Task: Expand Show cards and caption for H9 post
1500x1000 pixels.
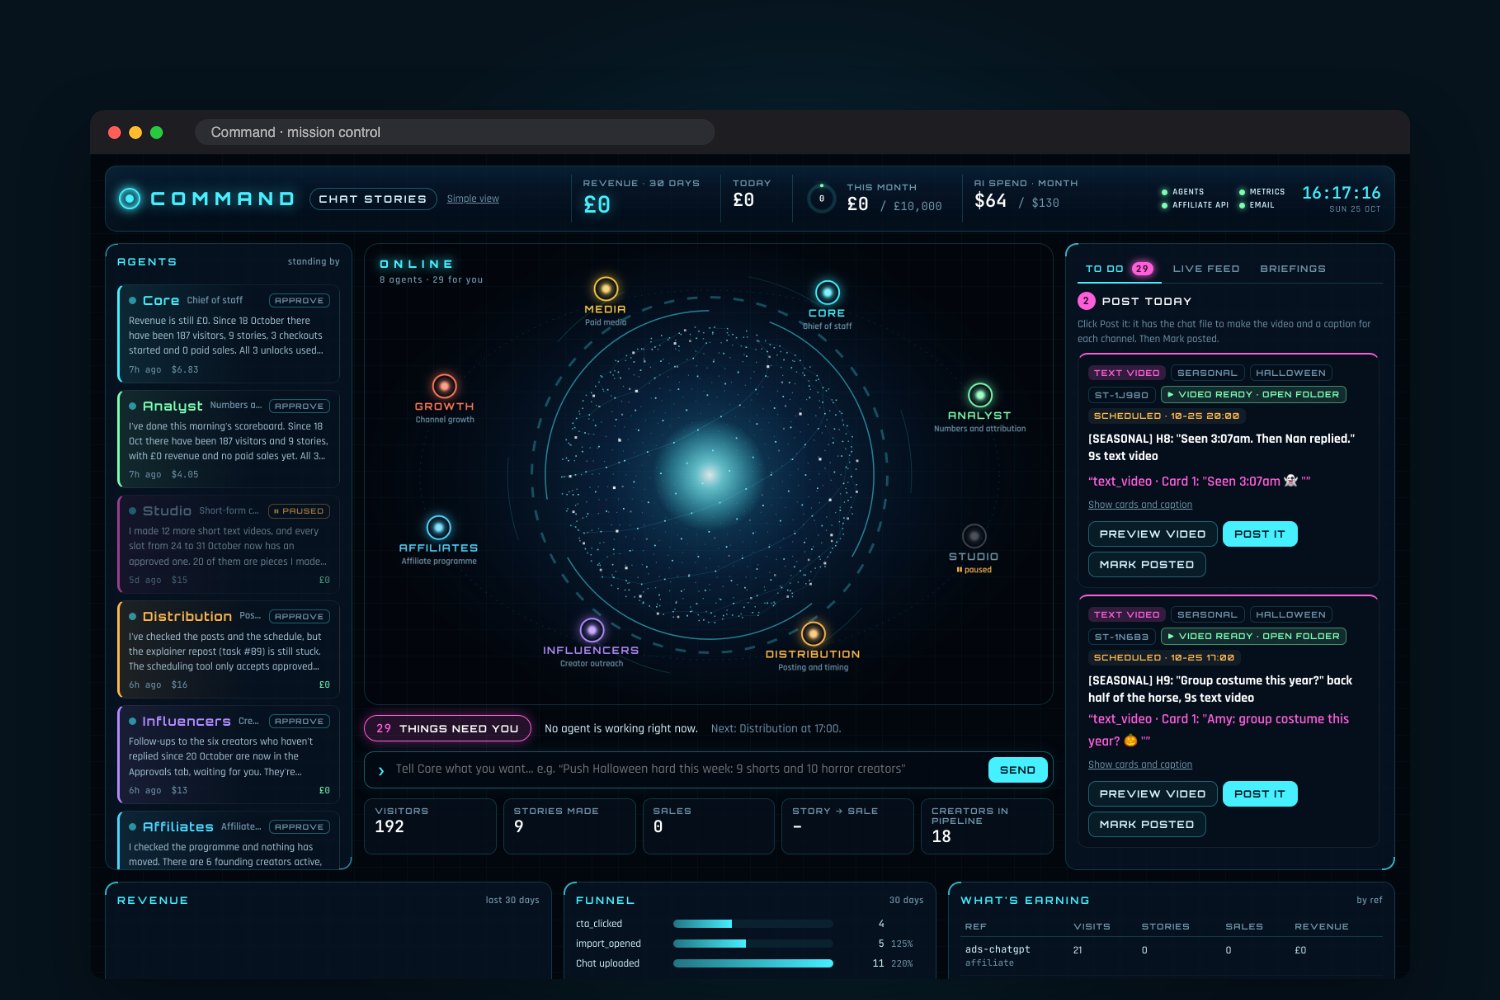Action: pos(1140,765)
